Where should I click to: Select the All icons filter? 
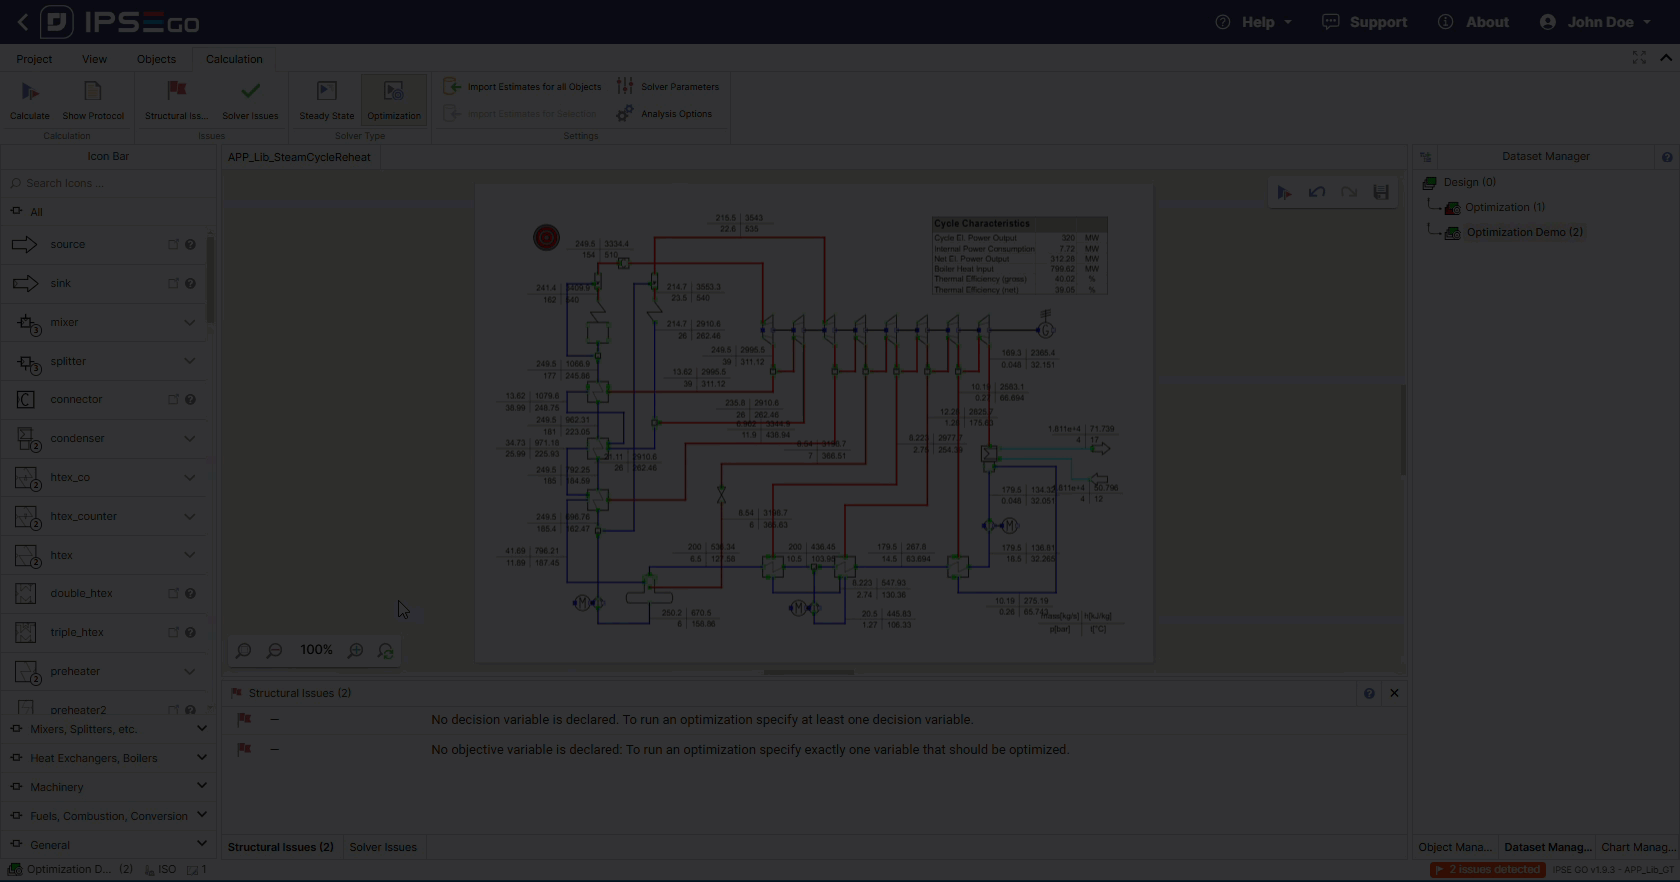coord(36,212)
